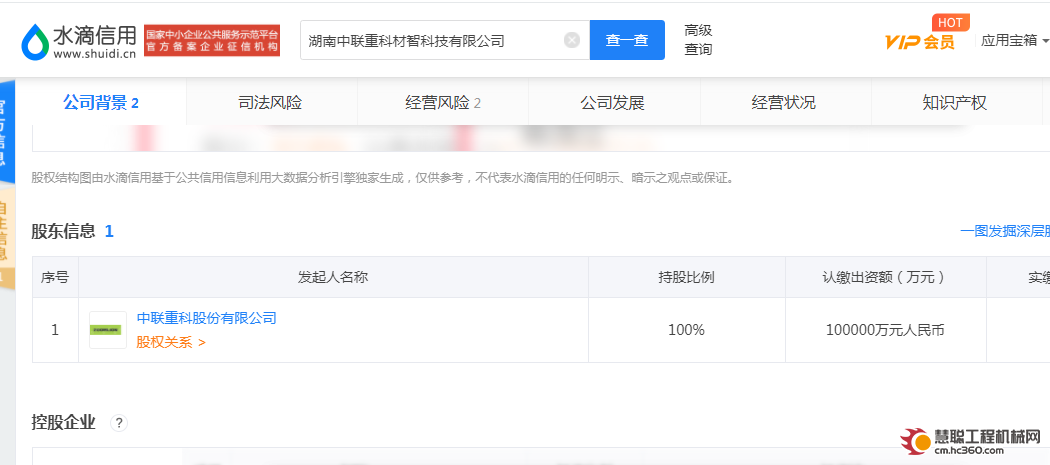Open the 一图发掘深层 equity chart link
The width and height of the screenshot is (1050, 465).
(x=1005, y=232)
